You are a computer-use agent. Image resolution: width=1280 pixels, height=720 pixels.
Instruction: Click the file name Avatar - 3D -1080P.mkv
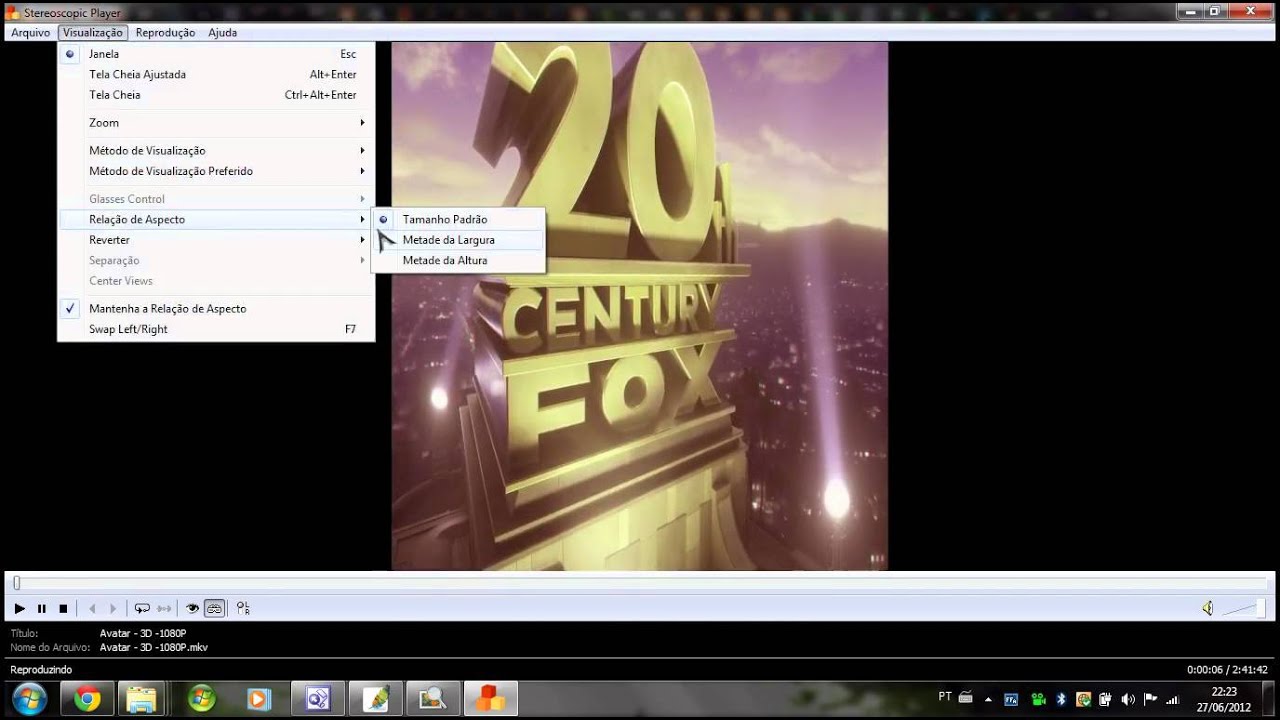[154, 647]
